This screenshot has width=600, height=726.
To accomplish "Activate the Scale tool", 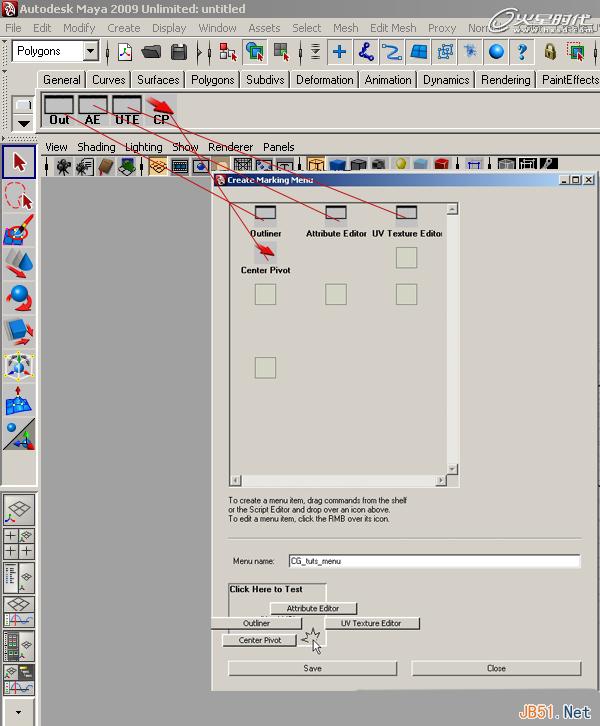I will point(19,332).
